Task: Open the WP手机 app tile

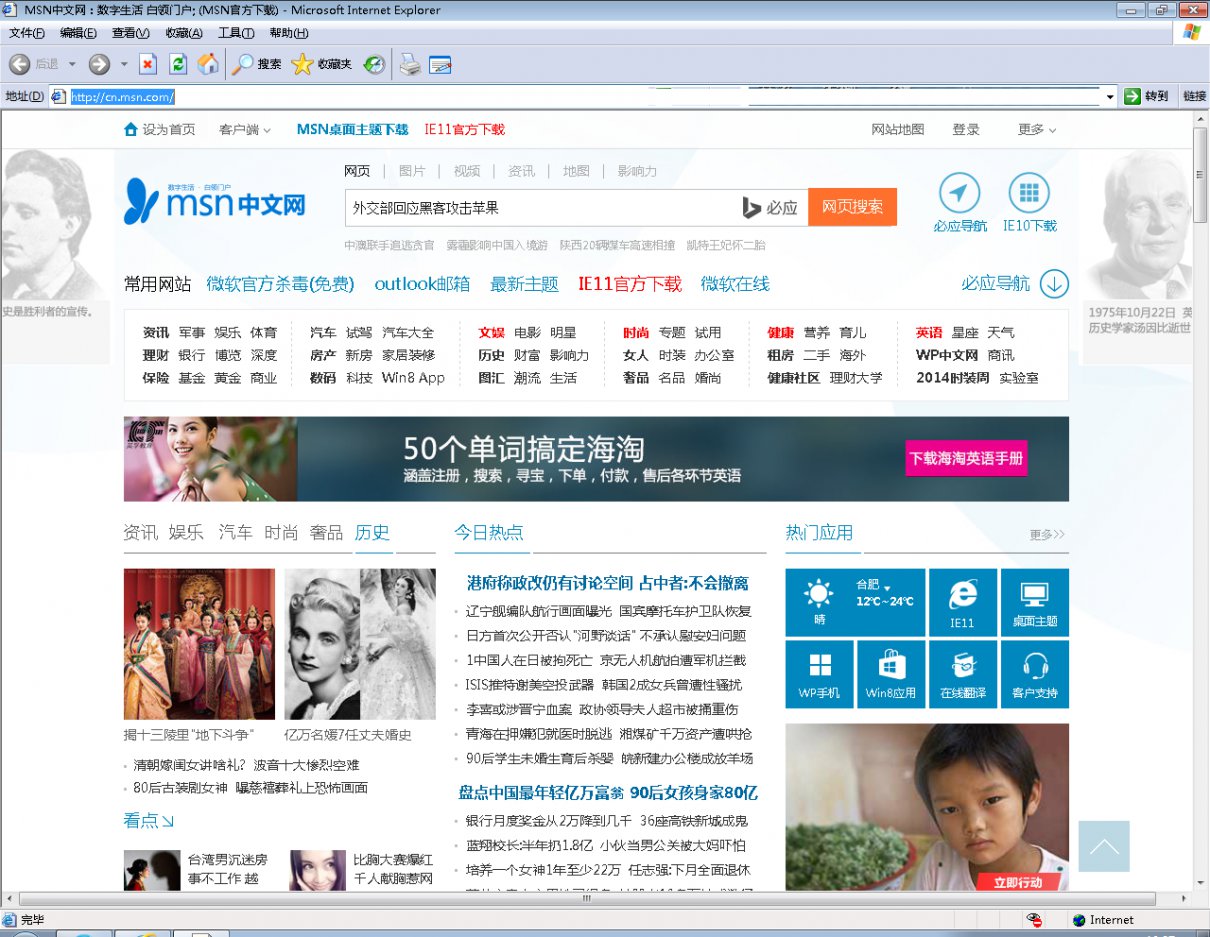Action: tap(819, 674)
